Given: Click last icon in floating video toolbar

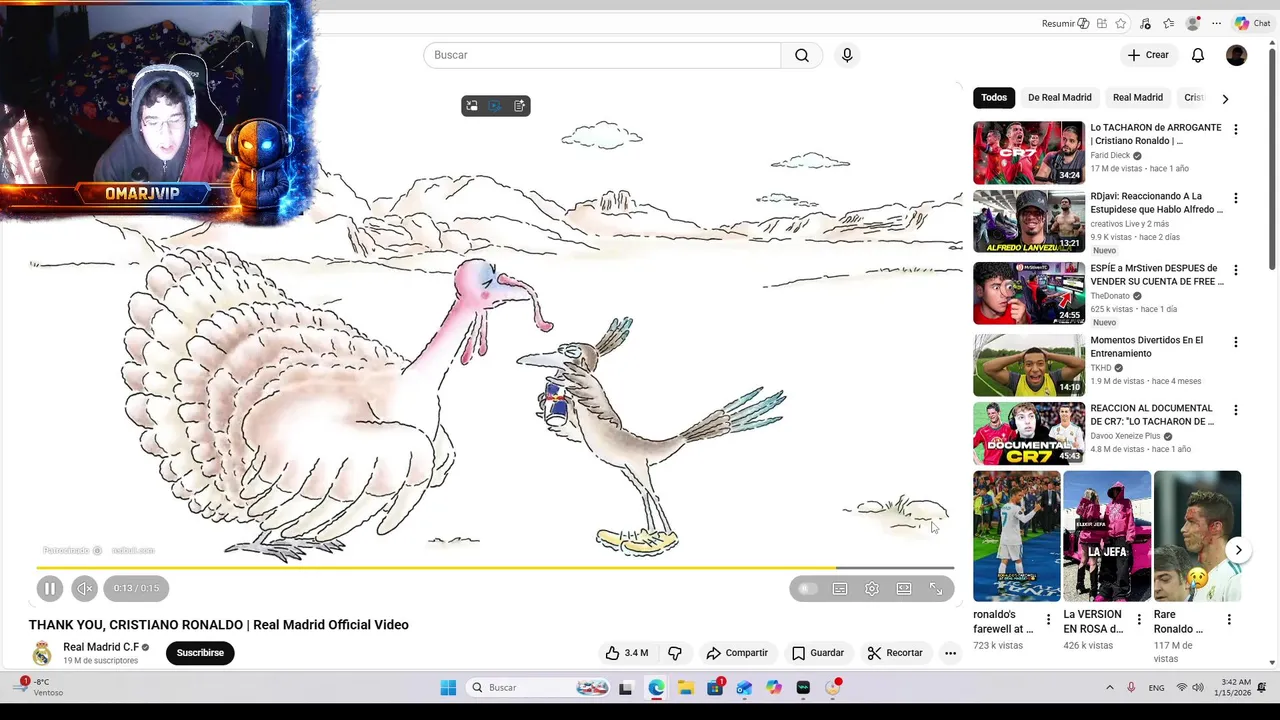Looking at the screenshot, I should click(x=519, y=106).
